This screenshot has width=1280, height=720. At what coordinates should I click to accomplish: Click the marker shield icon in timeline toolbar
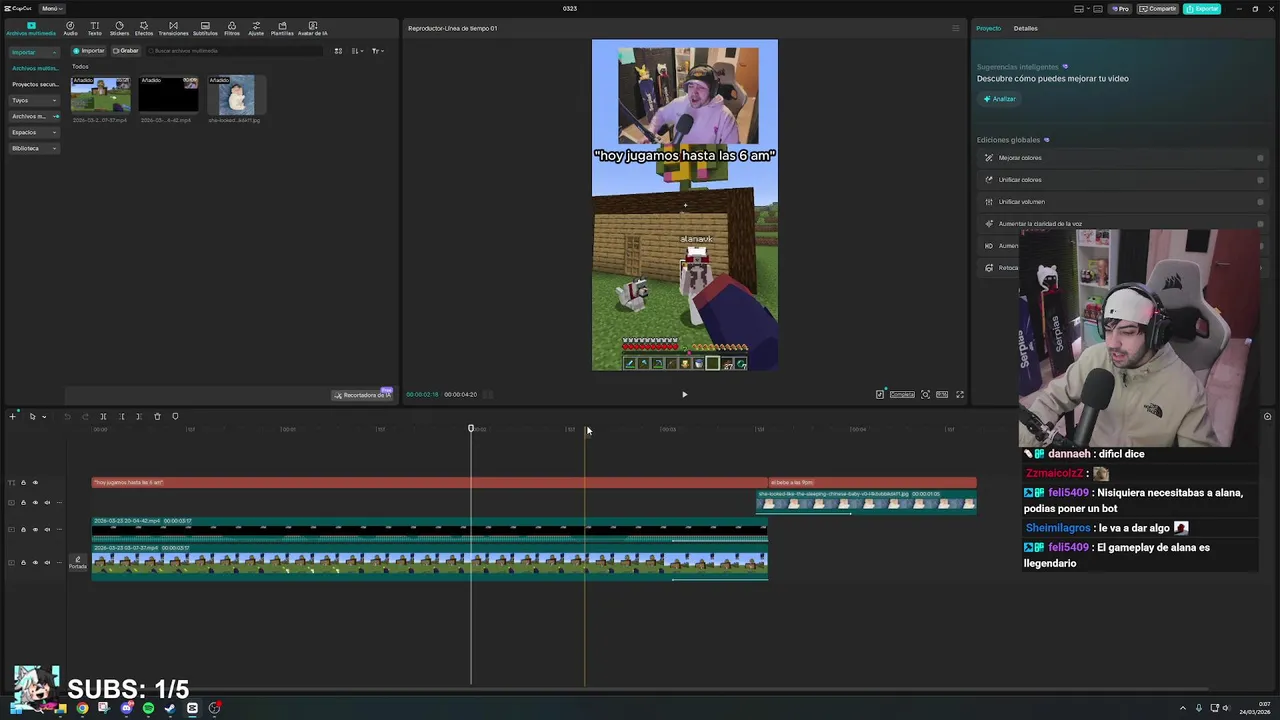click(x=175, y=416)
